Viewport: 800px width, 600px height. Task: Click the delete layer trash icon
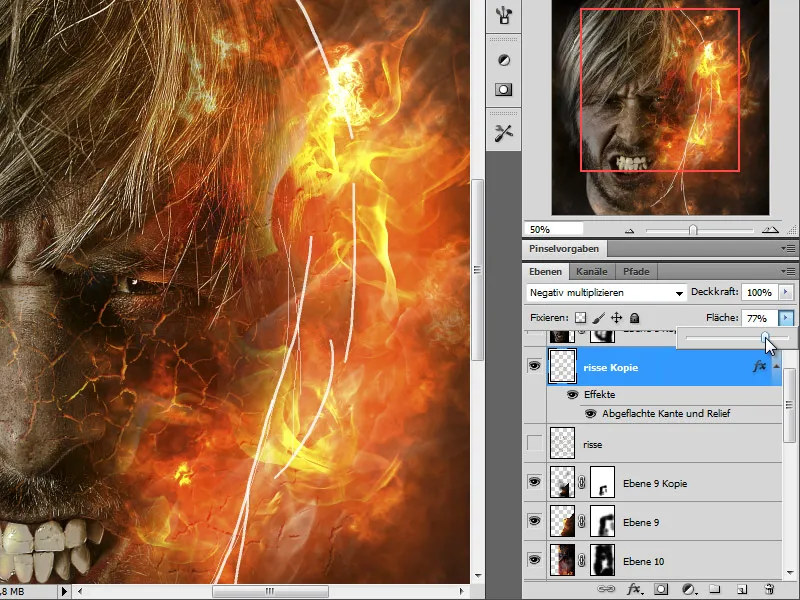pos(769,589)
